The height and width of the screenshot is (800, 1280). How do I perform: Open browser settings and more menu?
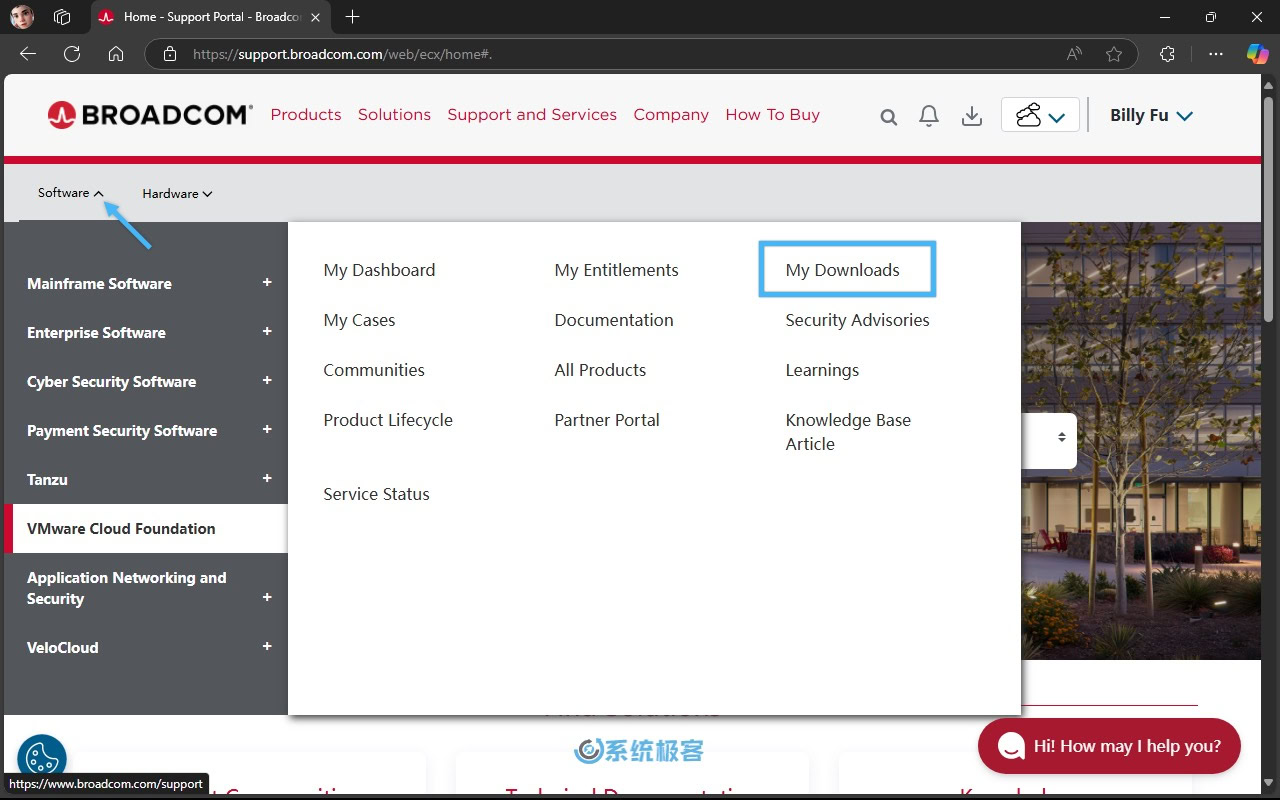(1216, 54)
